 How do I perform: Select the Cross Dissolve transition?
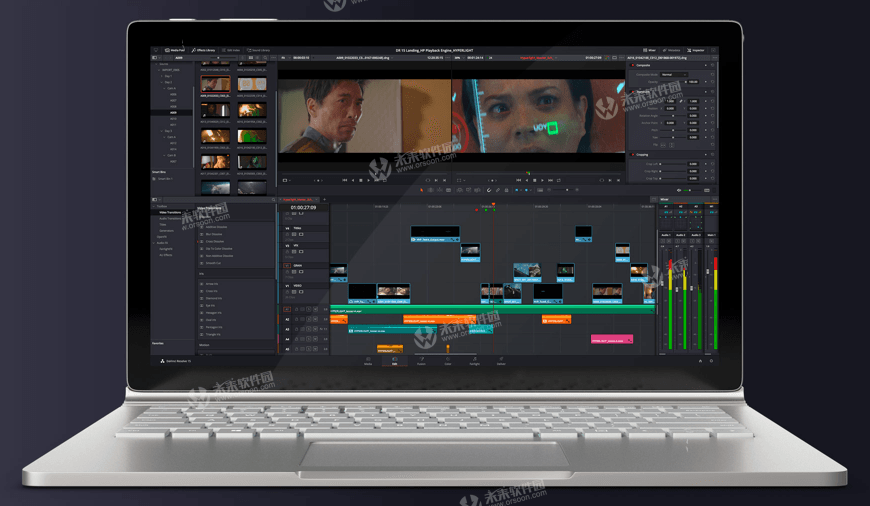(x=214, y=241)
